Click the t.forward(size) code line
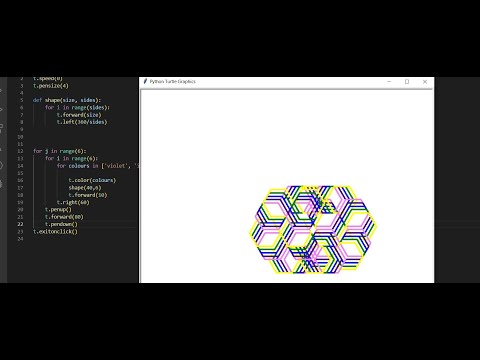 click(79, 115)
